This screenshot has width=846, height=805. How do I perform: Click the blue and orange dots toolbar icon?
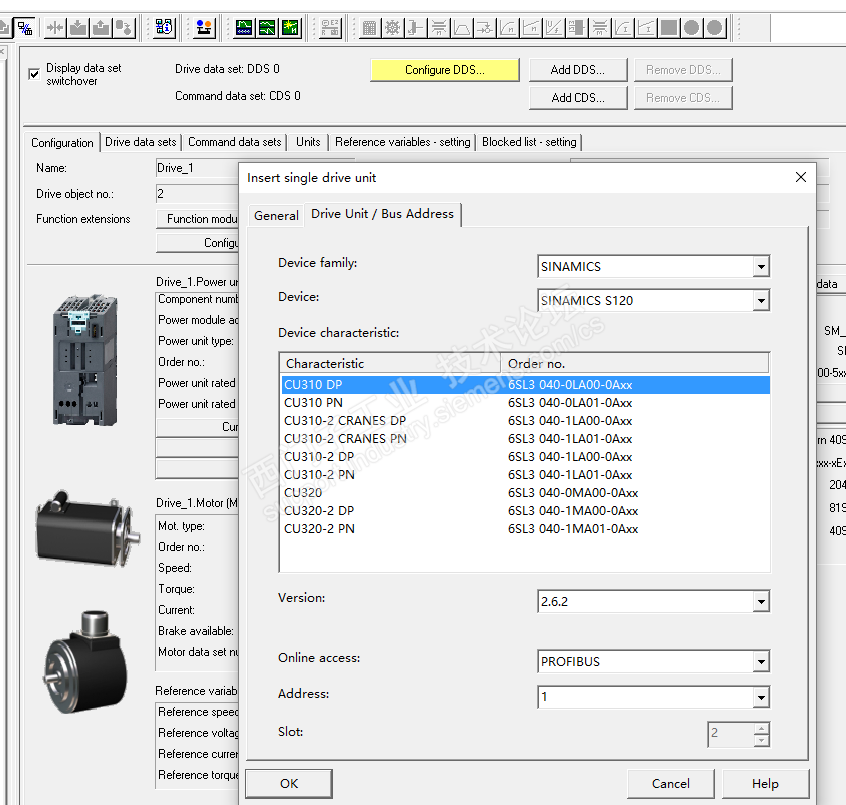204,27
